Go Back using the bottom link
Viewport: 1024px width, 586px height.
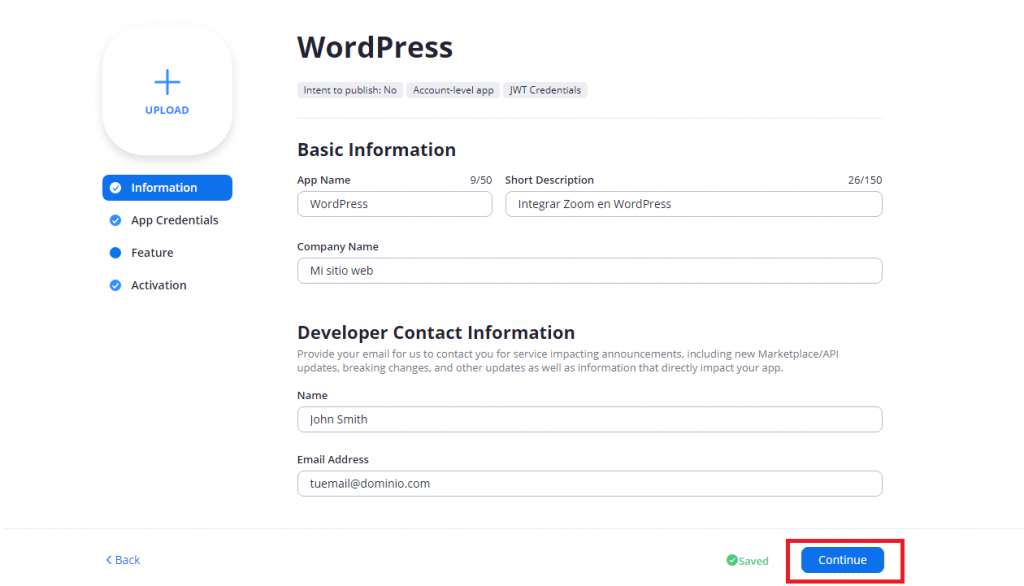[123, 560]
